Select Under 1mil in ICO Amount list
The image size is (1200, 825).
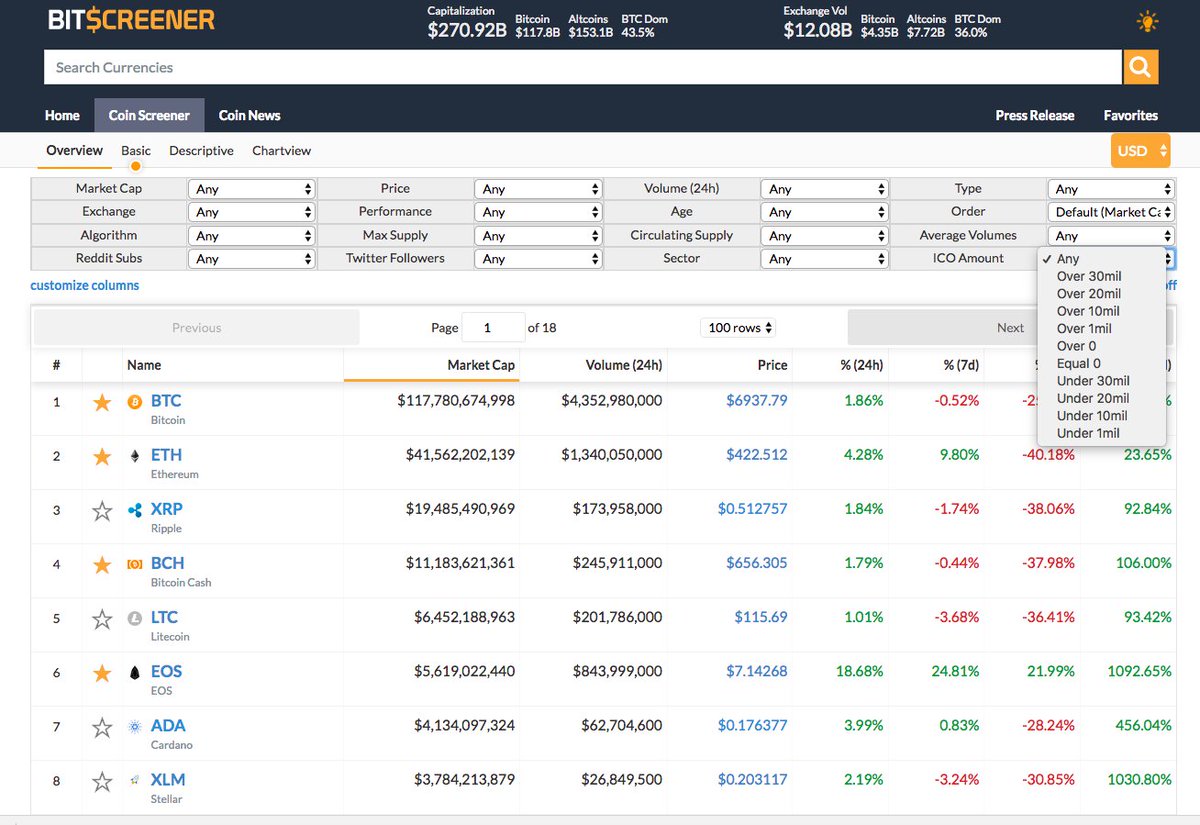(x=1102, y=433)
